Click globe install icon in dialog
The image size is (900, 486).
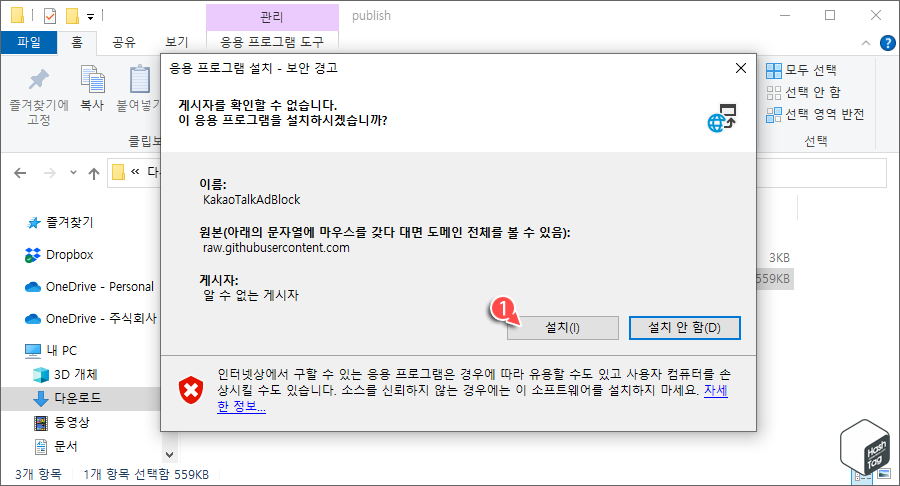(722, 118)
